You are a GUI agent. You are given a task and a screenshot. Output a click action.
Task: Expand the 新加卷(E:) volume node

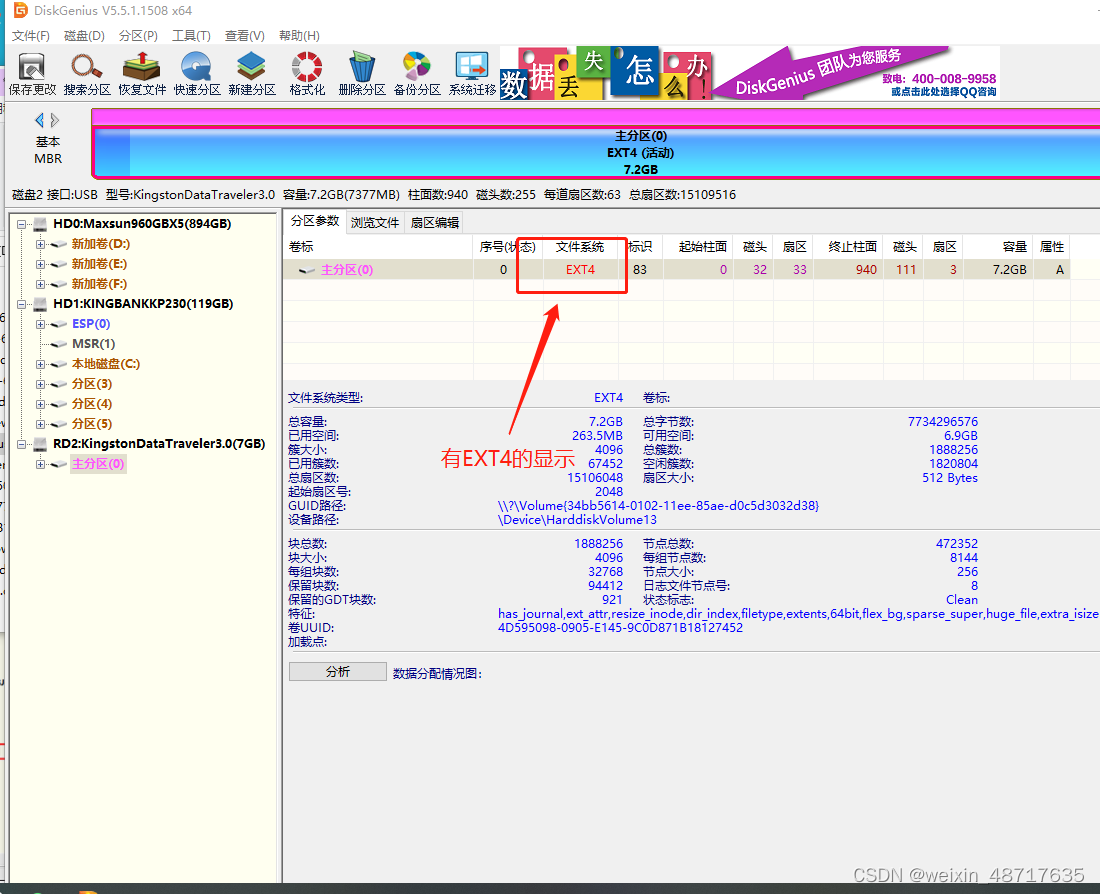[x=41, y=265]
